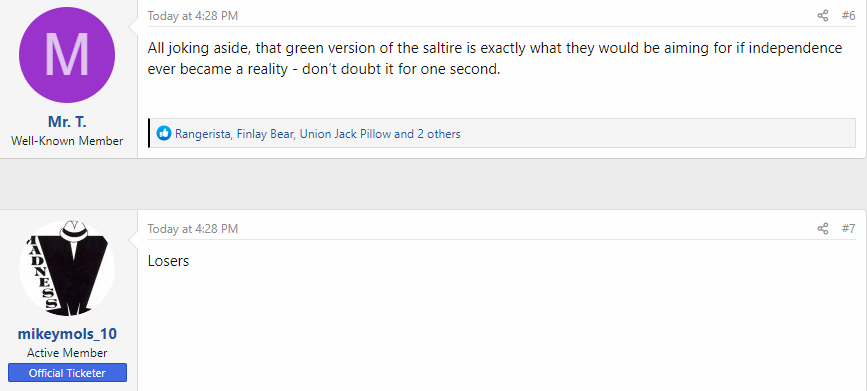Click the 'Today at 4:28 PM' timestamp on post #7
The height and width of the screenshot is (391, 867).
click(x=192, y=228)
